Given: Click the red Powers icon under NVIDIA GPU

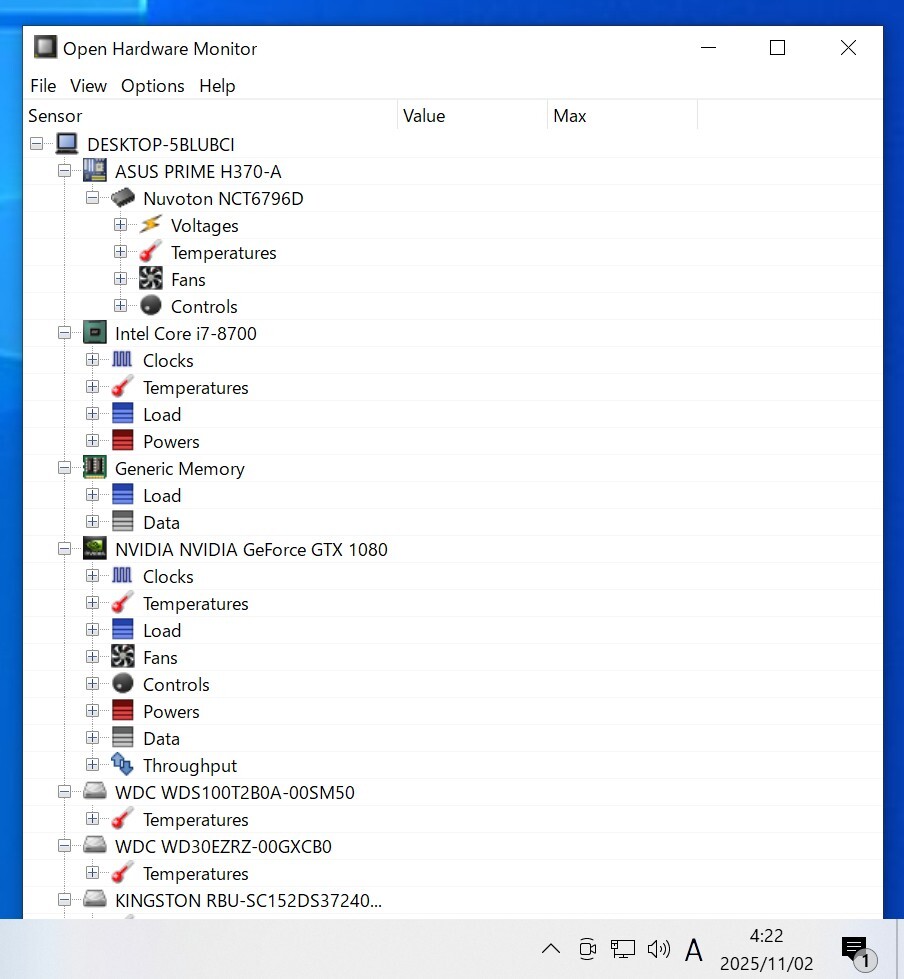Looking at the screenshot, I should (122, 711).
